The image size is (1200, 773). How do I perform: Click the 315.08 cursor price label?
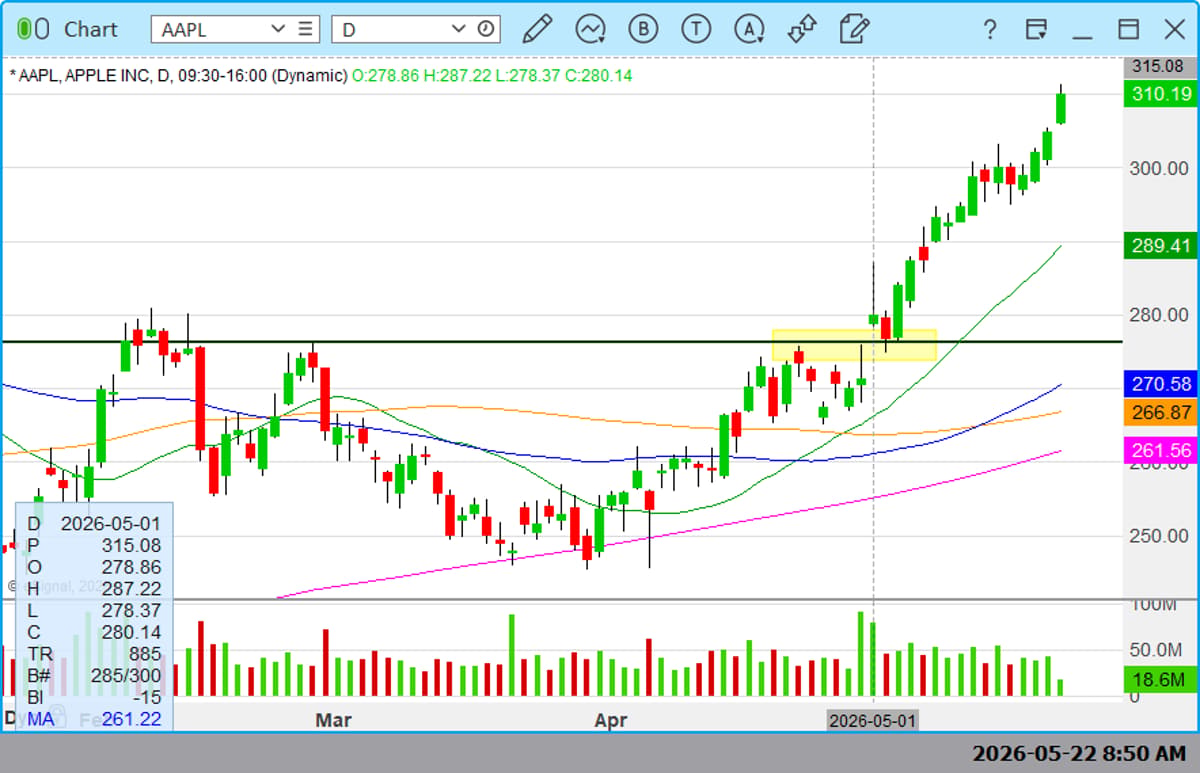pyautogui.click(x=1160, y=67)
